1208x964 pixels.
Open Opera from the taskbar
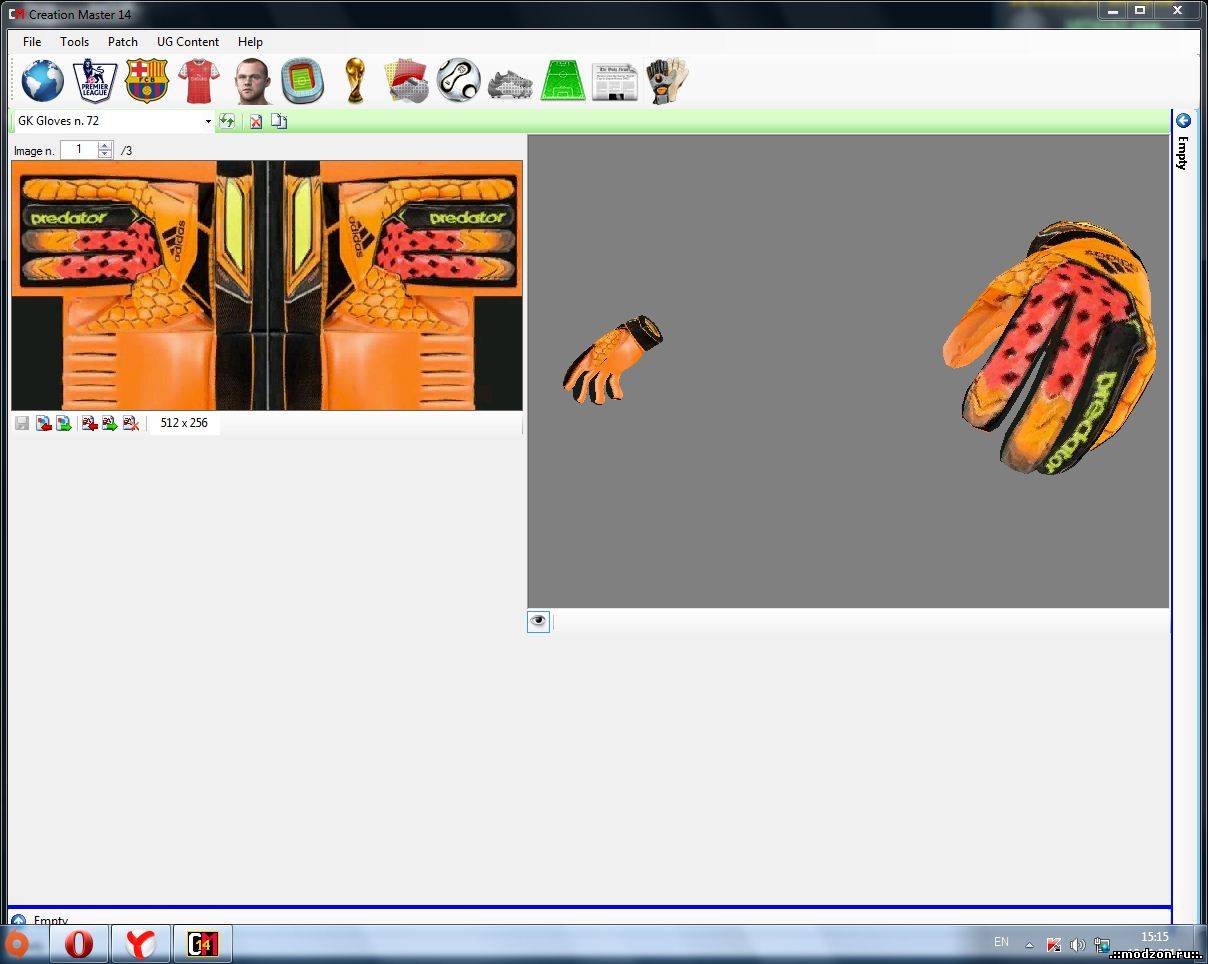point(79,943)
